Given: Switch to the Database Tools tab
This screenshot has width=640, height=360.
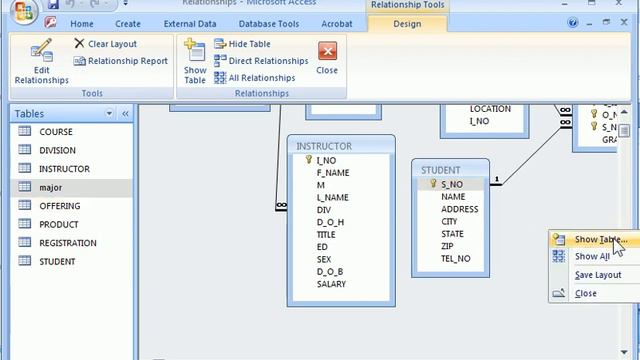Looking at the screenshot, I should 269,24.
